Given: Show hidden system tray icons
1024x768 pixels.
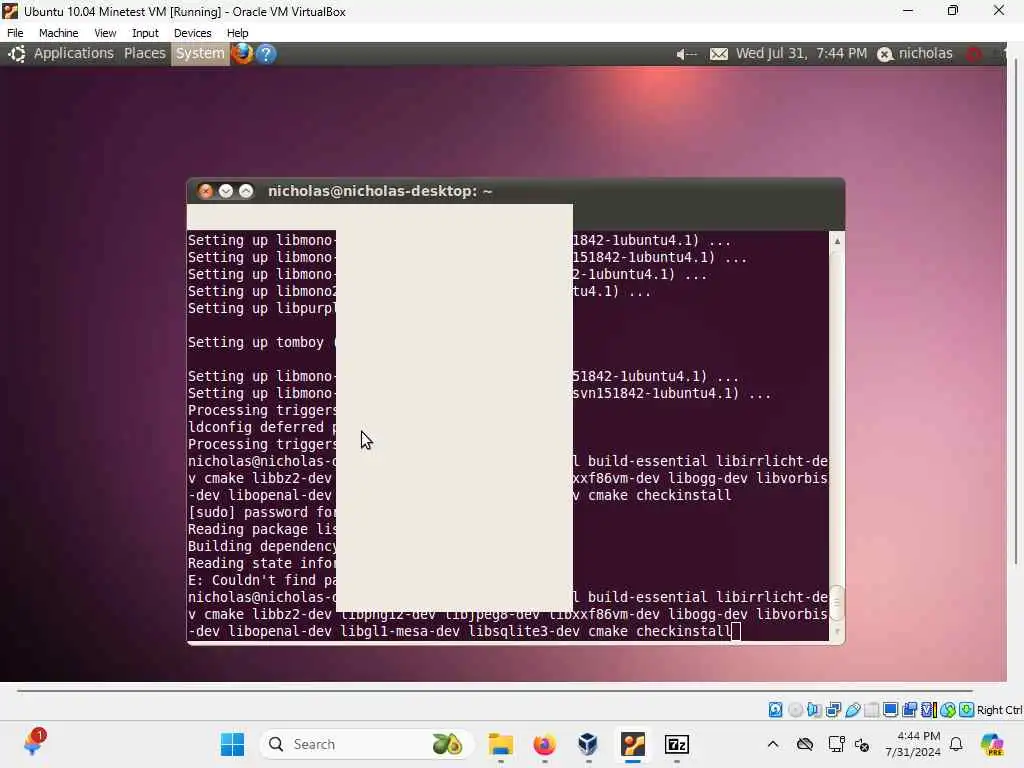Looking at the screenshot, I should point(773,744).
